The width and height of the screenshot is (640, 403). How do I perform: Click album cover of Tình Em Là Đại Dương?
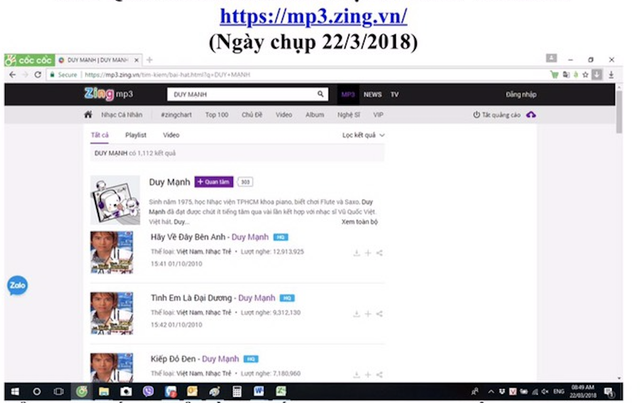coord(112,313)
